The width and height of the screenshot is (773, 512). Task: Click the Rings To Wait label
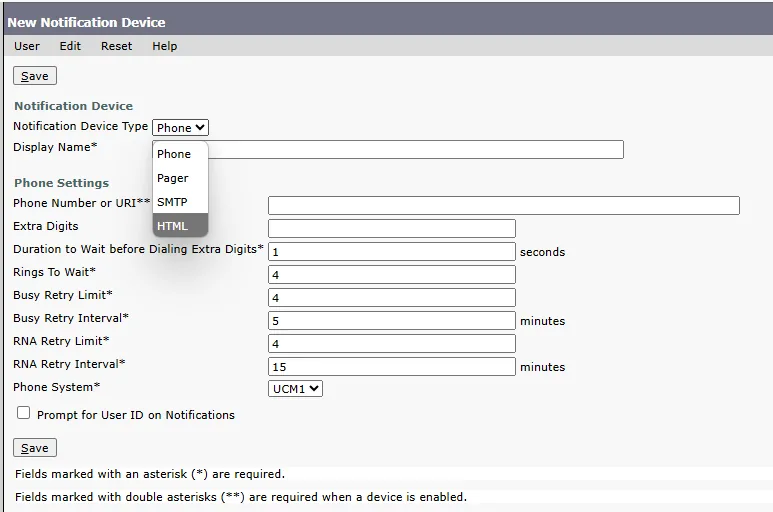54,272
